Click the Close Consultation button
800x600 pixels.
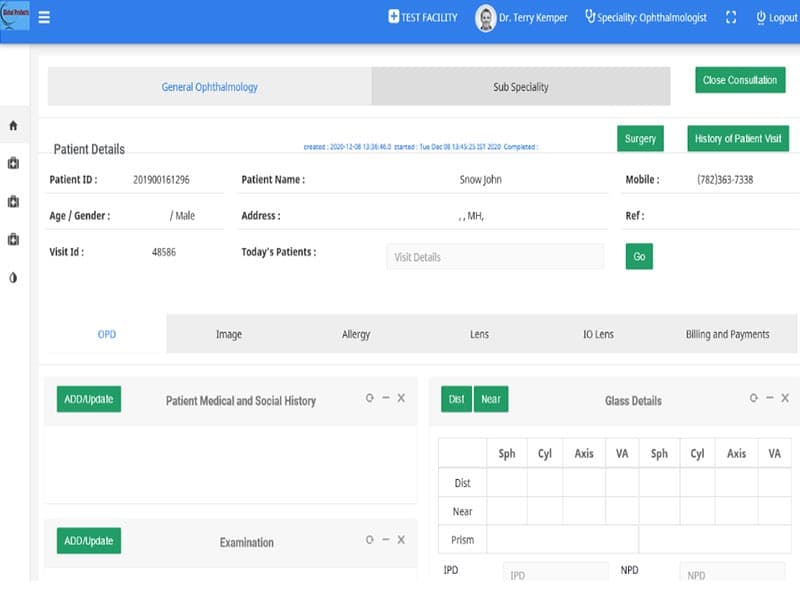tap(740, 80)
